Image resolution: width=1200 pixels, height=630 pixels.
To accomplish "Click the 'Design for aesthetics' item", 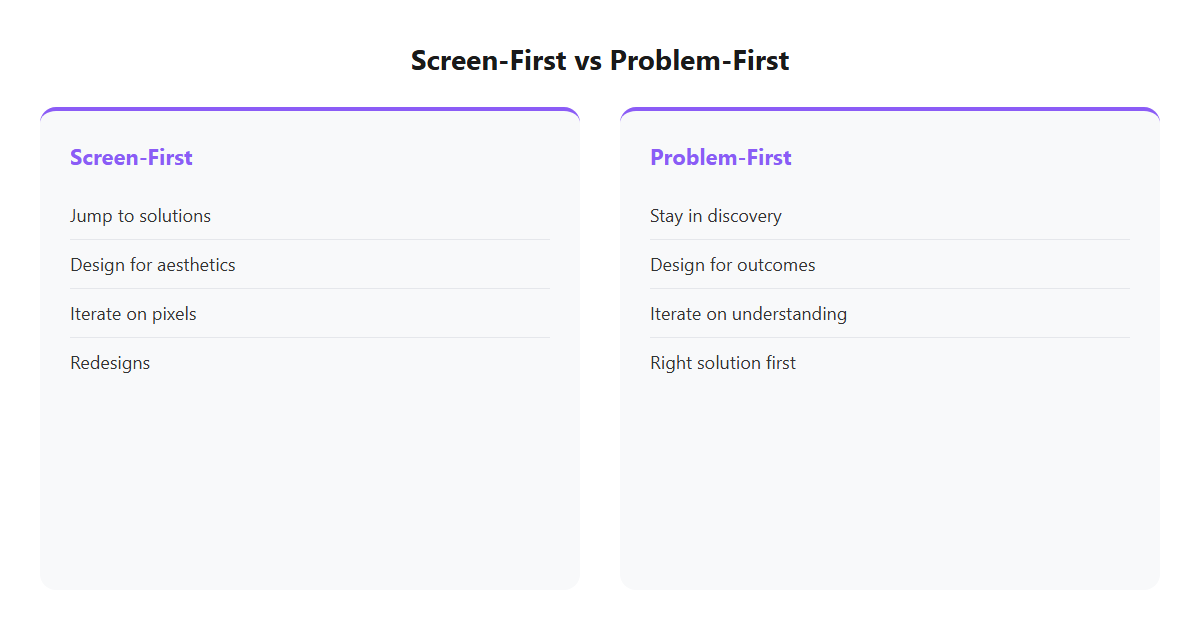I will click(310, 264).
